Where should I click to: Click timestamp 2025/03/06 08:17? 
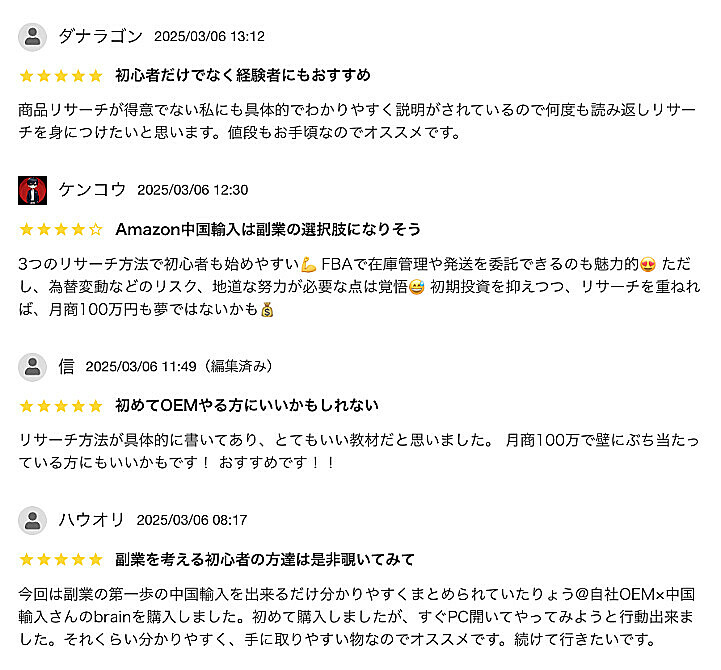pos(191,520)
